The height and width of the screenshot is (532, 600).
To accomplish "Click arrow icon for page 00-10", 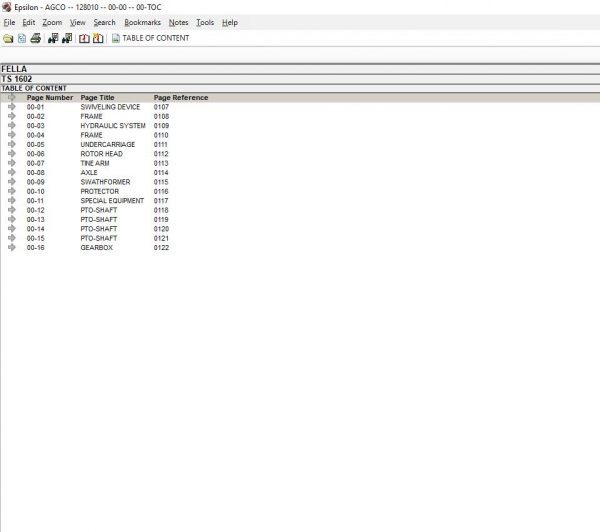I will [12, 191].
